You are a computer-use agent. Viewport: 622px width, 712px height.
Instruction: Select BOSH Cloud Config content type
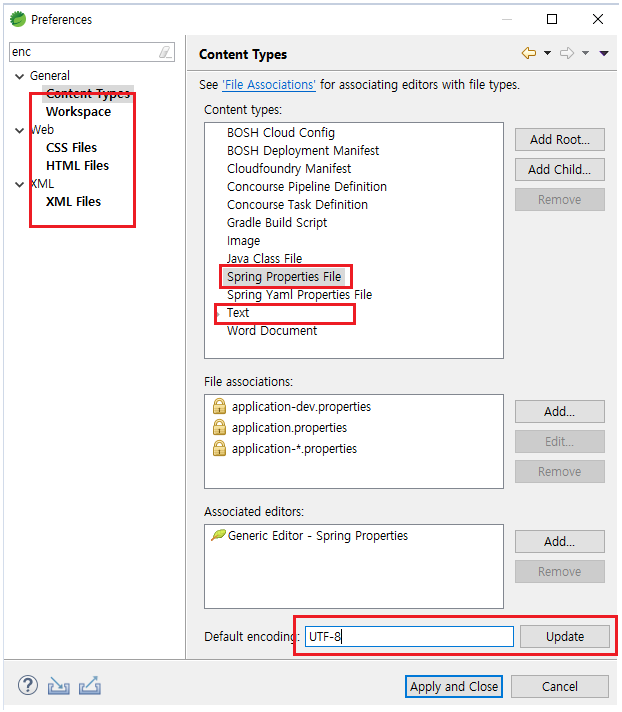(281, 133)
